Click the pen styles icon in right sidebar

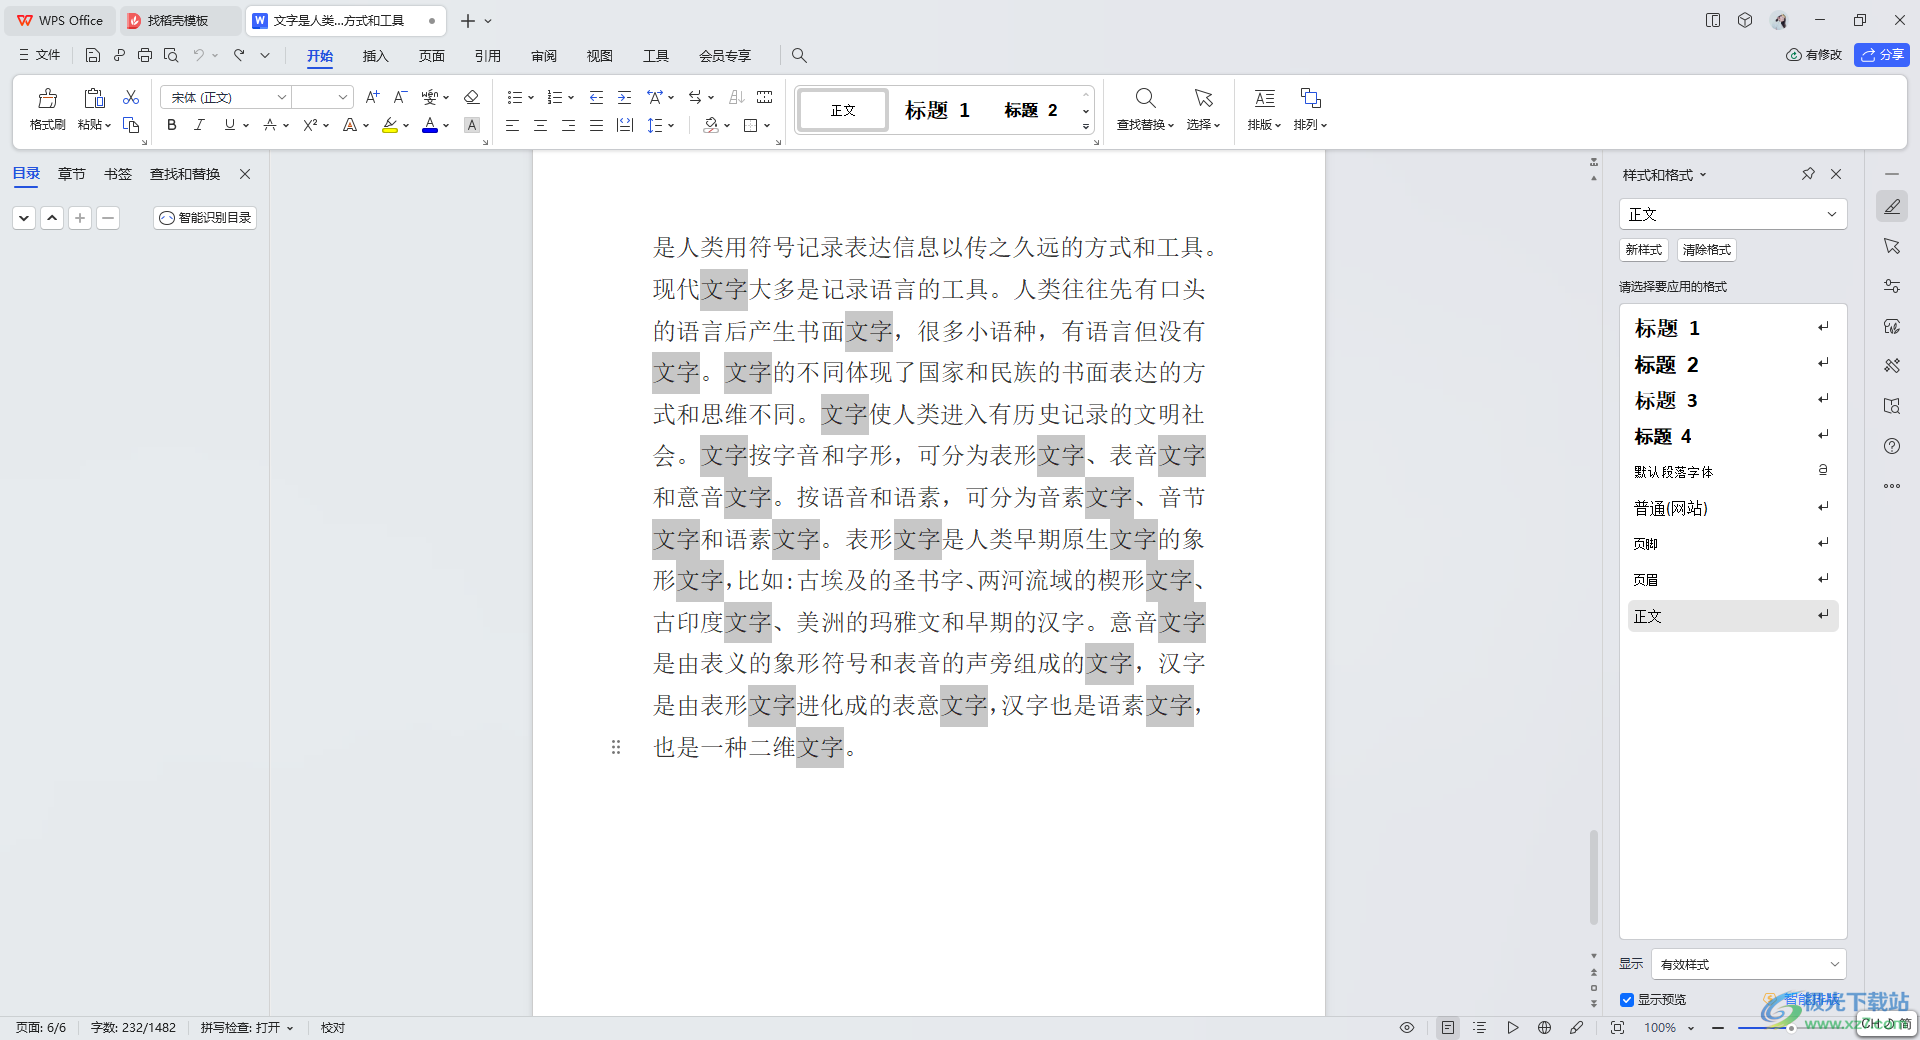pyautogui.click(x=1892, y=206)
